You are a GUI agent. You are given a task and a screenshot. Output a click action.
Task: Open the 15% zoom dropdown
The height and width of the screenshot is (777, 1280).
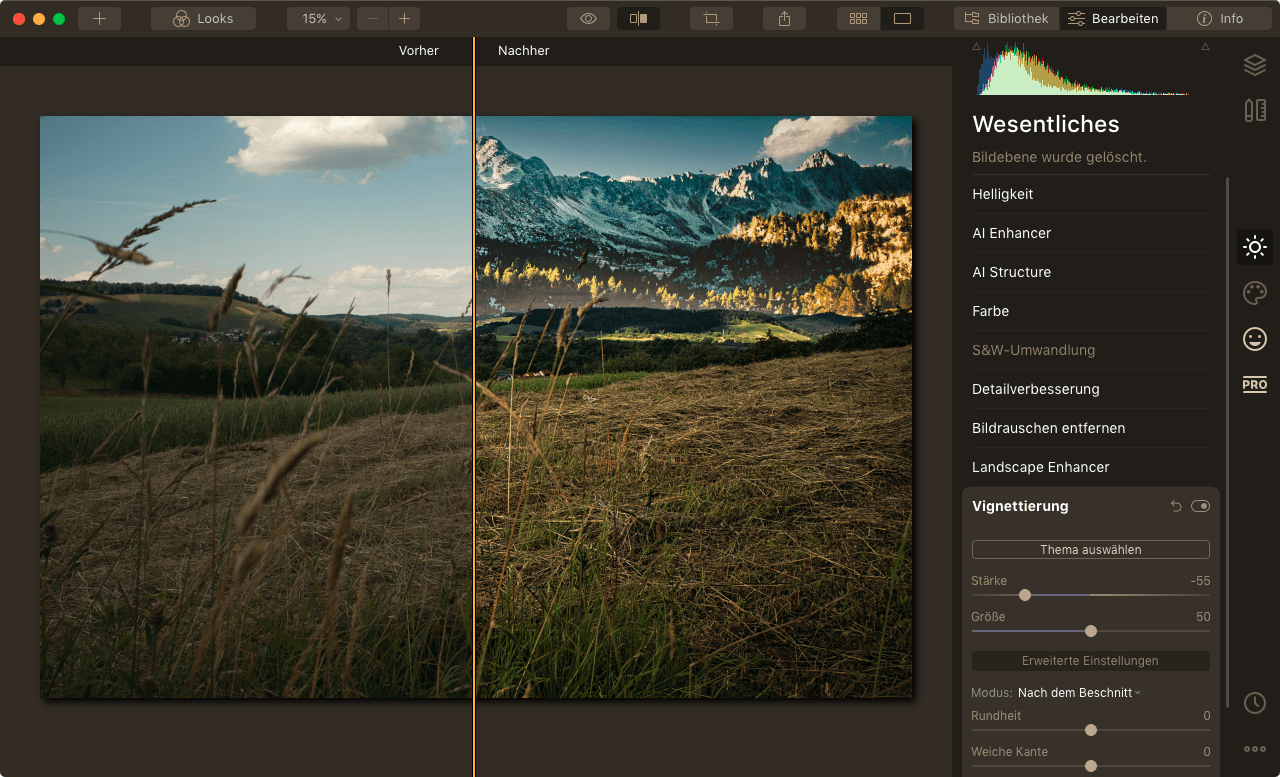coord(318,18)
